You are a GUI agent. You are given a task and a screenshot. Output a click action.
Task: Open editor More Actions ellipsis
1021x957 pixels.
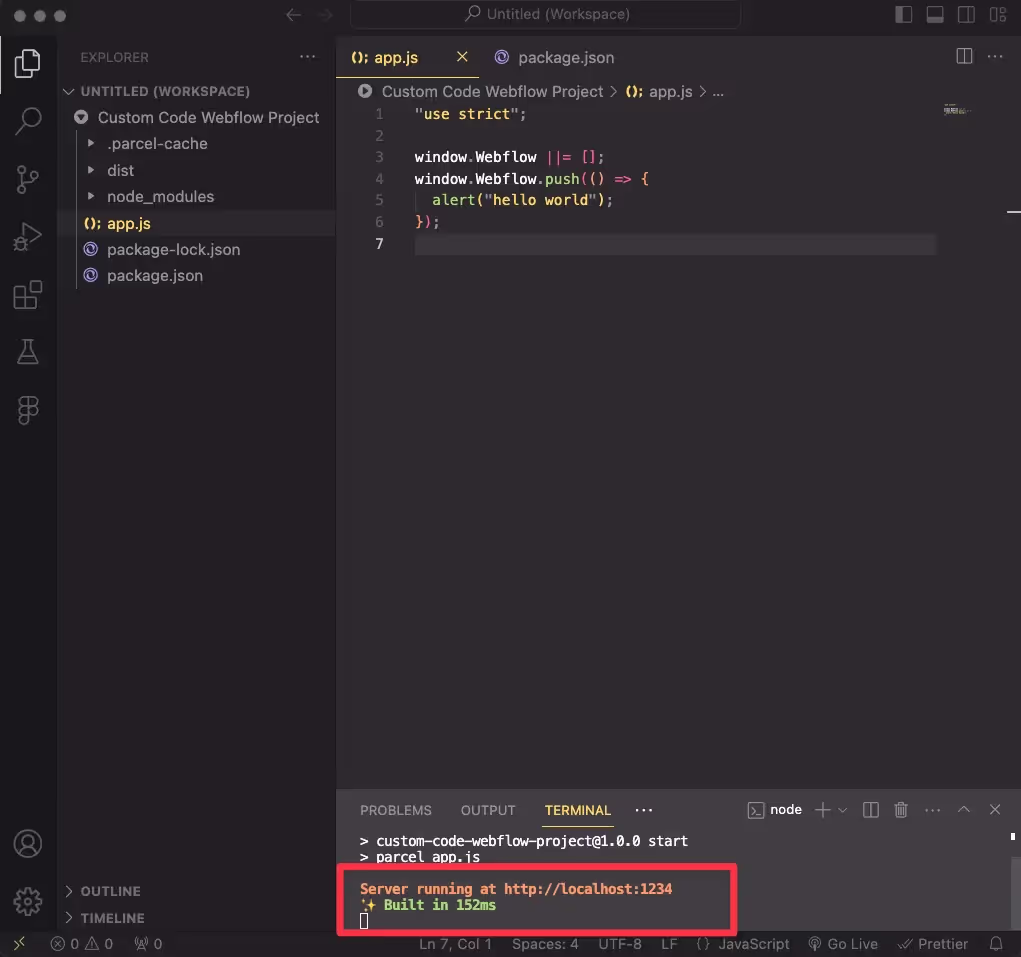(x=995, y=57)
